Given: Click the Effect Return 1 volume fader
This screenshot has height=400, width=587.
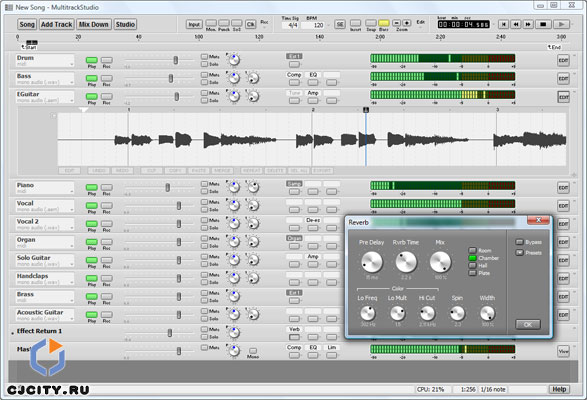Looking at the screenshot, I should (x=170, y=333).
